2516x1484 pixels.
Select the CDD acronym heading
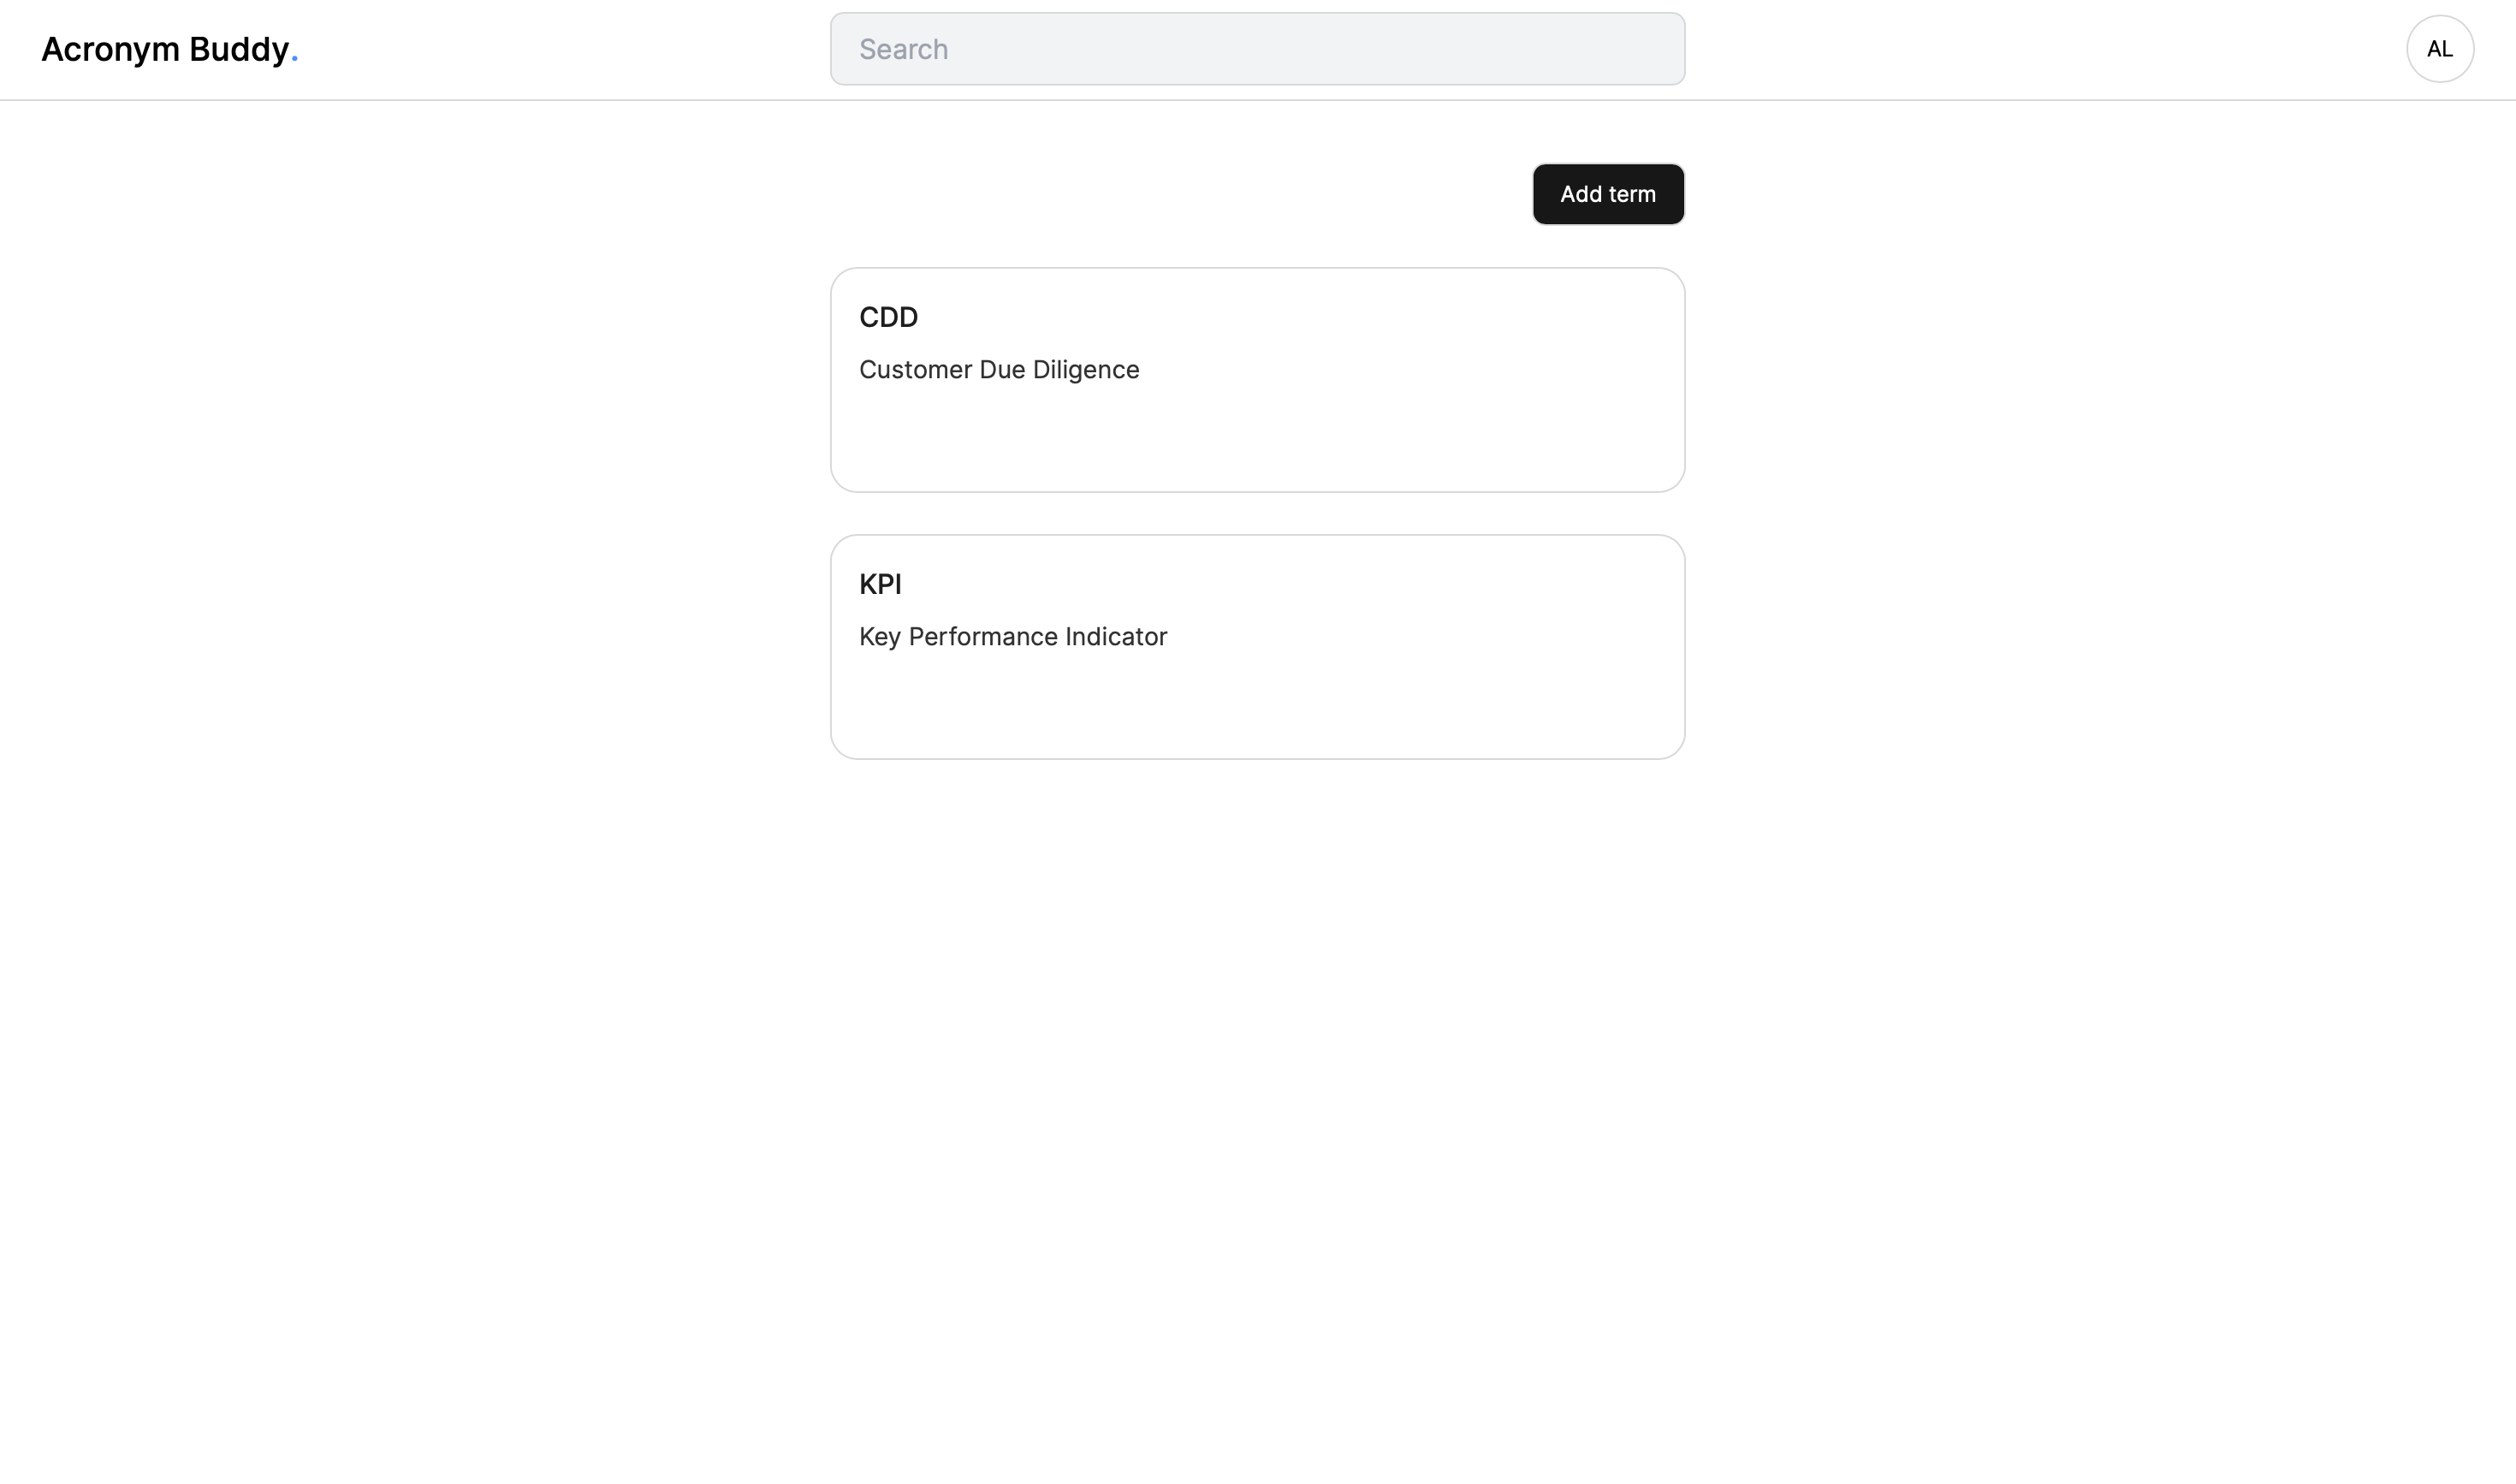point(888,317)
